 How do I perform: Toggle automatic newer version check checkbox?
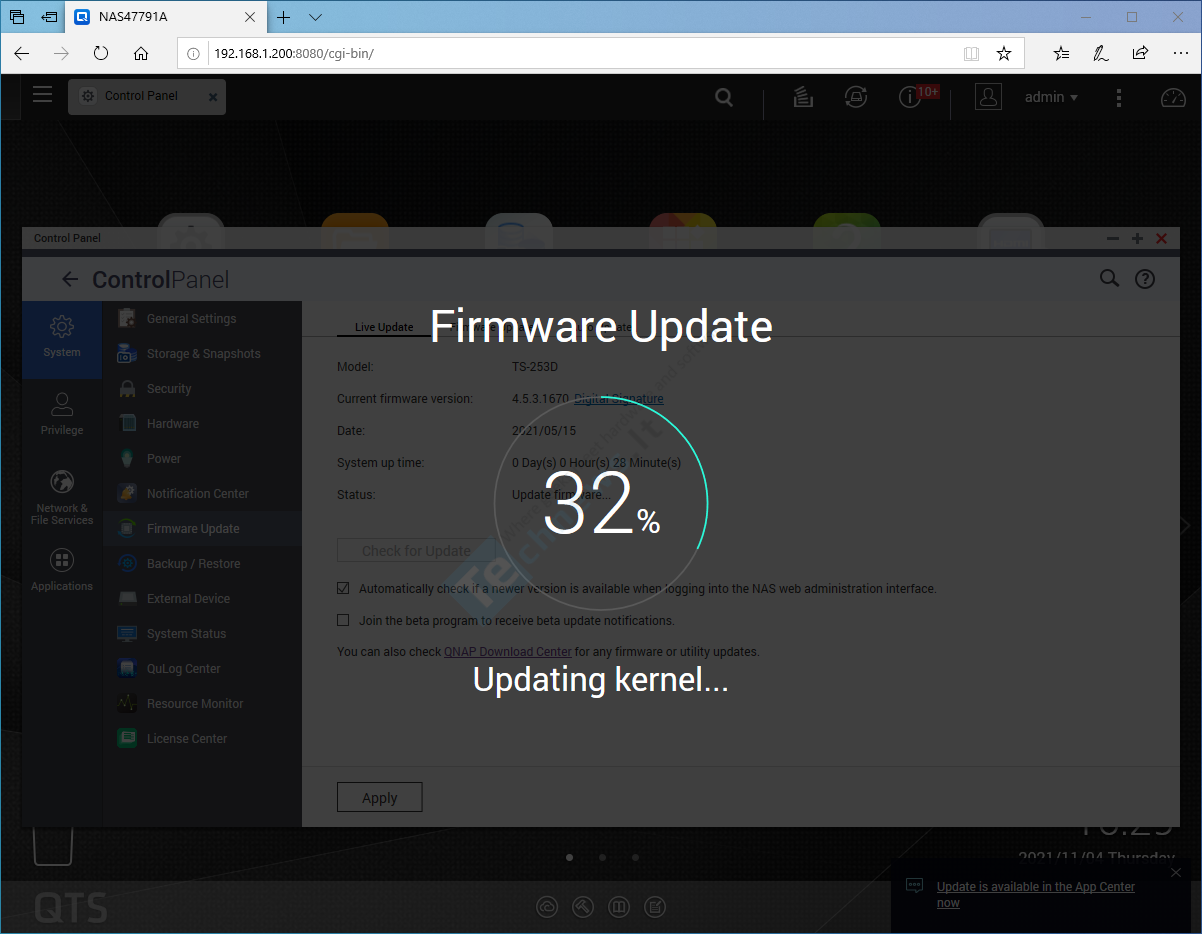pyautogui.click(x=343, y=589)
